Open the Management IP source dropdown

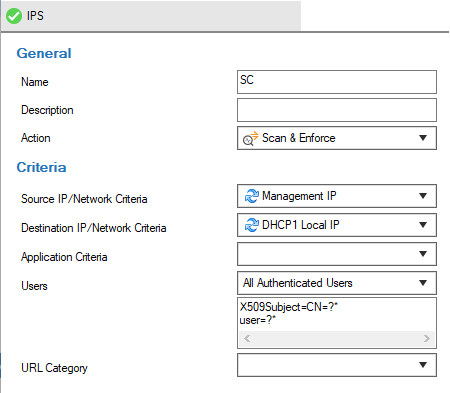(337, 196)
